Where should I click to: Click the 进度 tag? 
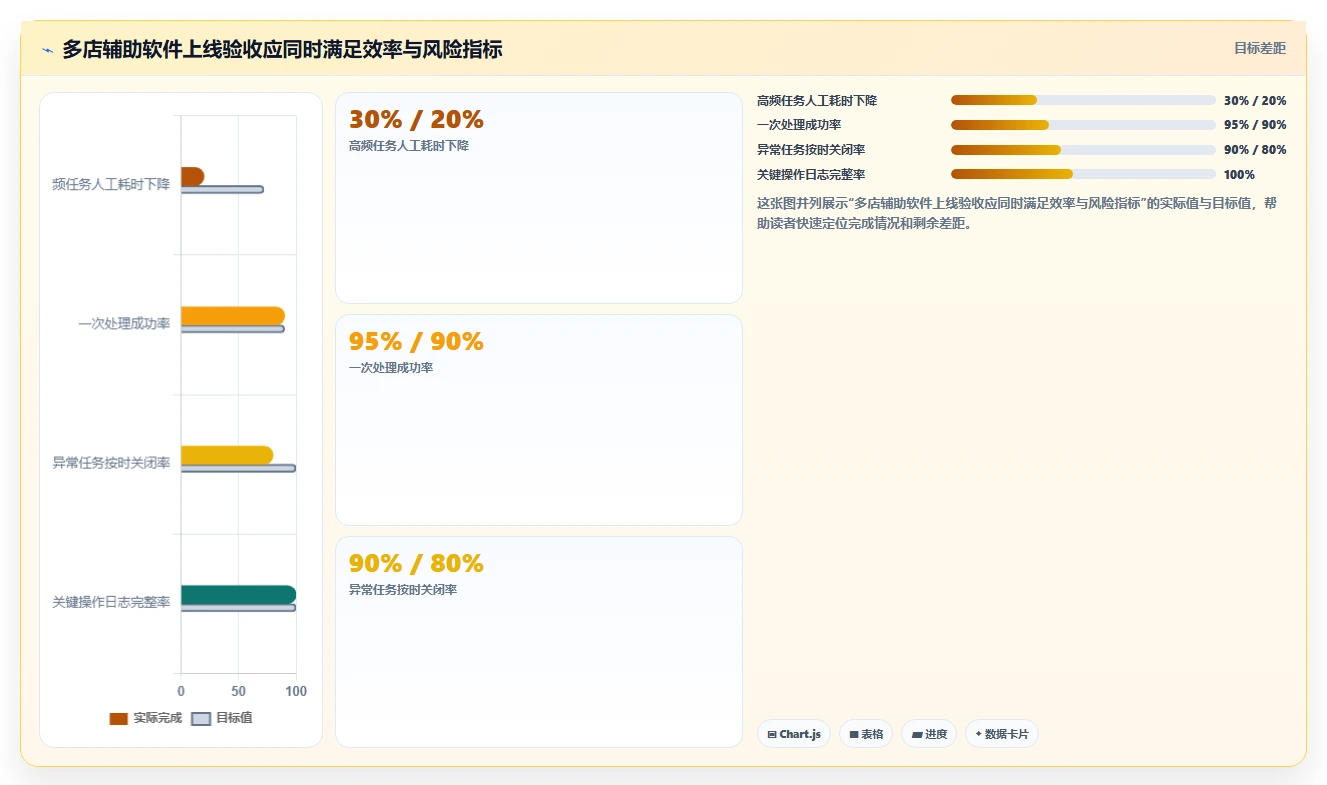pyautogui.click(x=929, y=734)
